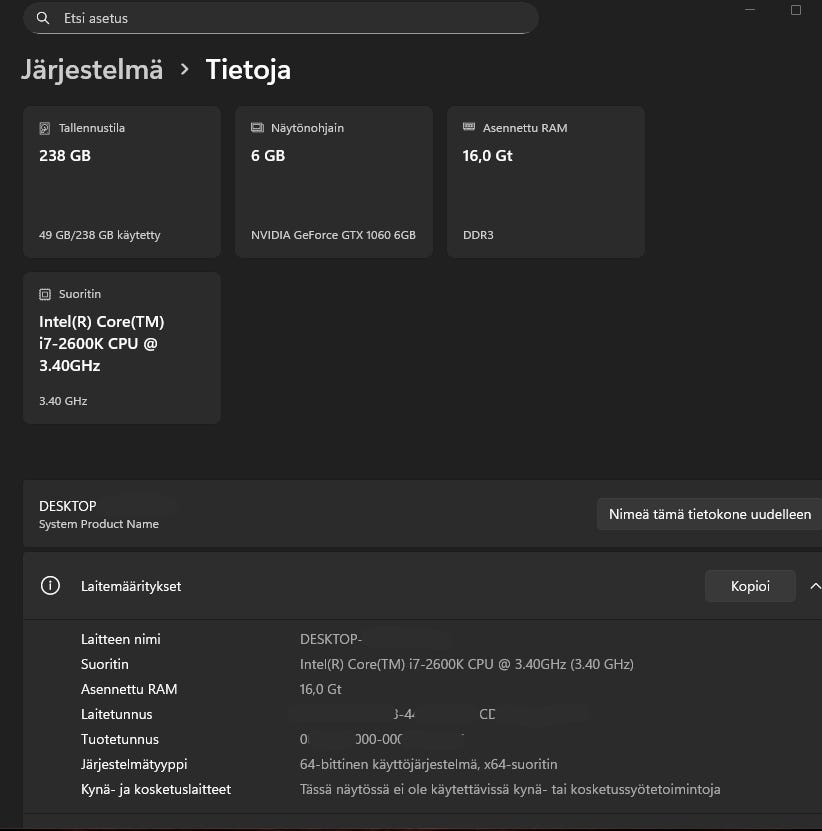
Task: Click the Näytönohjain card
Action: click(x=333, y=181)
